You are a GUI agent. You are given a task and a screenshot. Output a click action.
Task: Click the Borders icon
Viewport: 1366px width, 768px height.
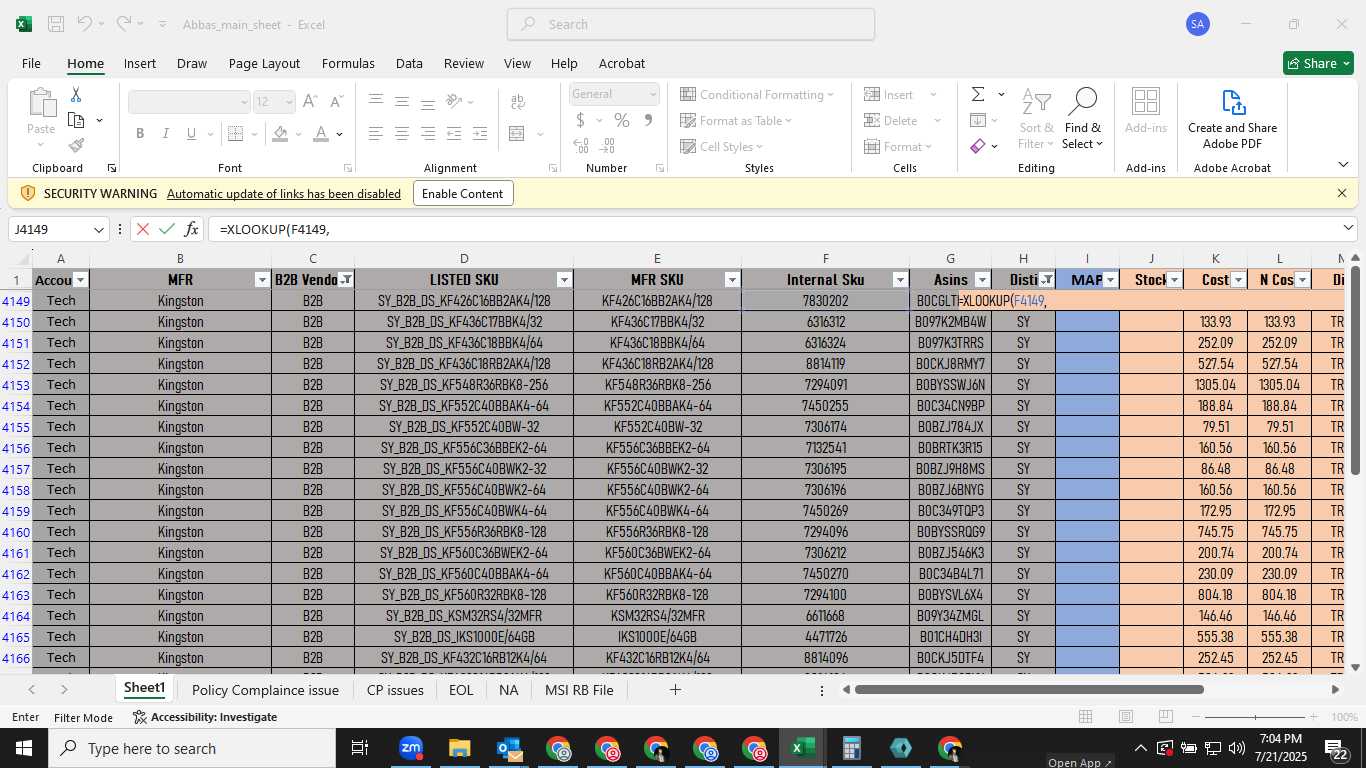pyautogui.click(x=235, y=133)
